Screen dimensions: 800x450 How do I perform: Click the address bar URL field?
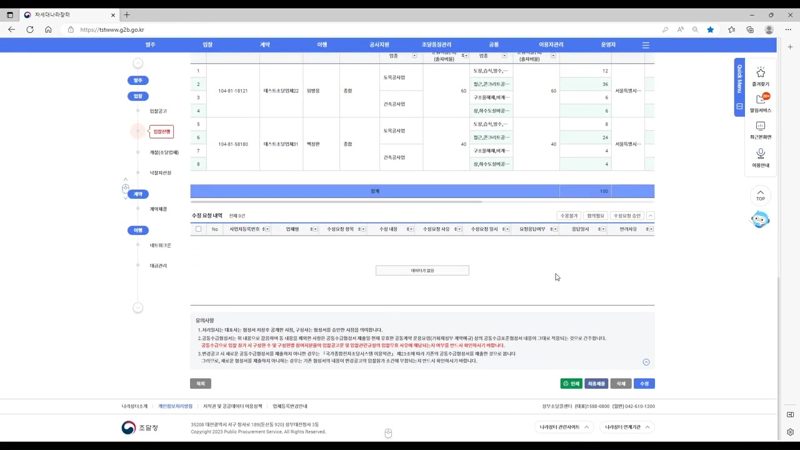357,30
